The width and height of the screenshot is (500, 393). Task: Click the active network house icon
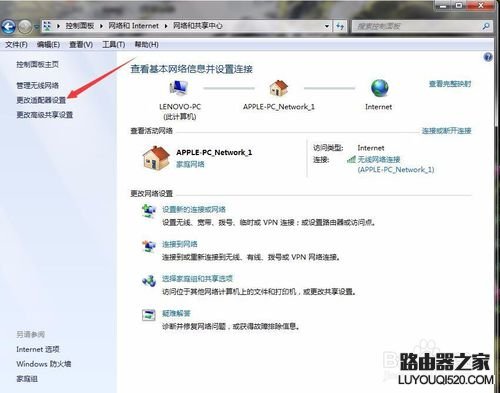[x=156, y=158]
